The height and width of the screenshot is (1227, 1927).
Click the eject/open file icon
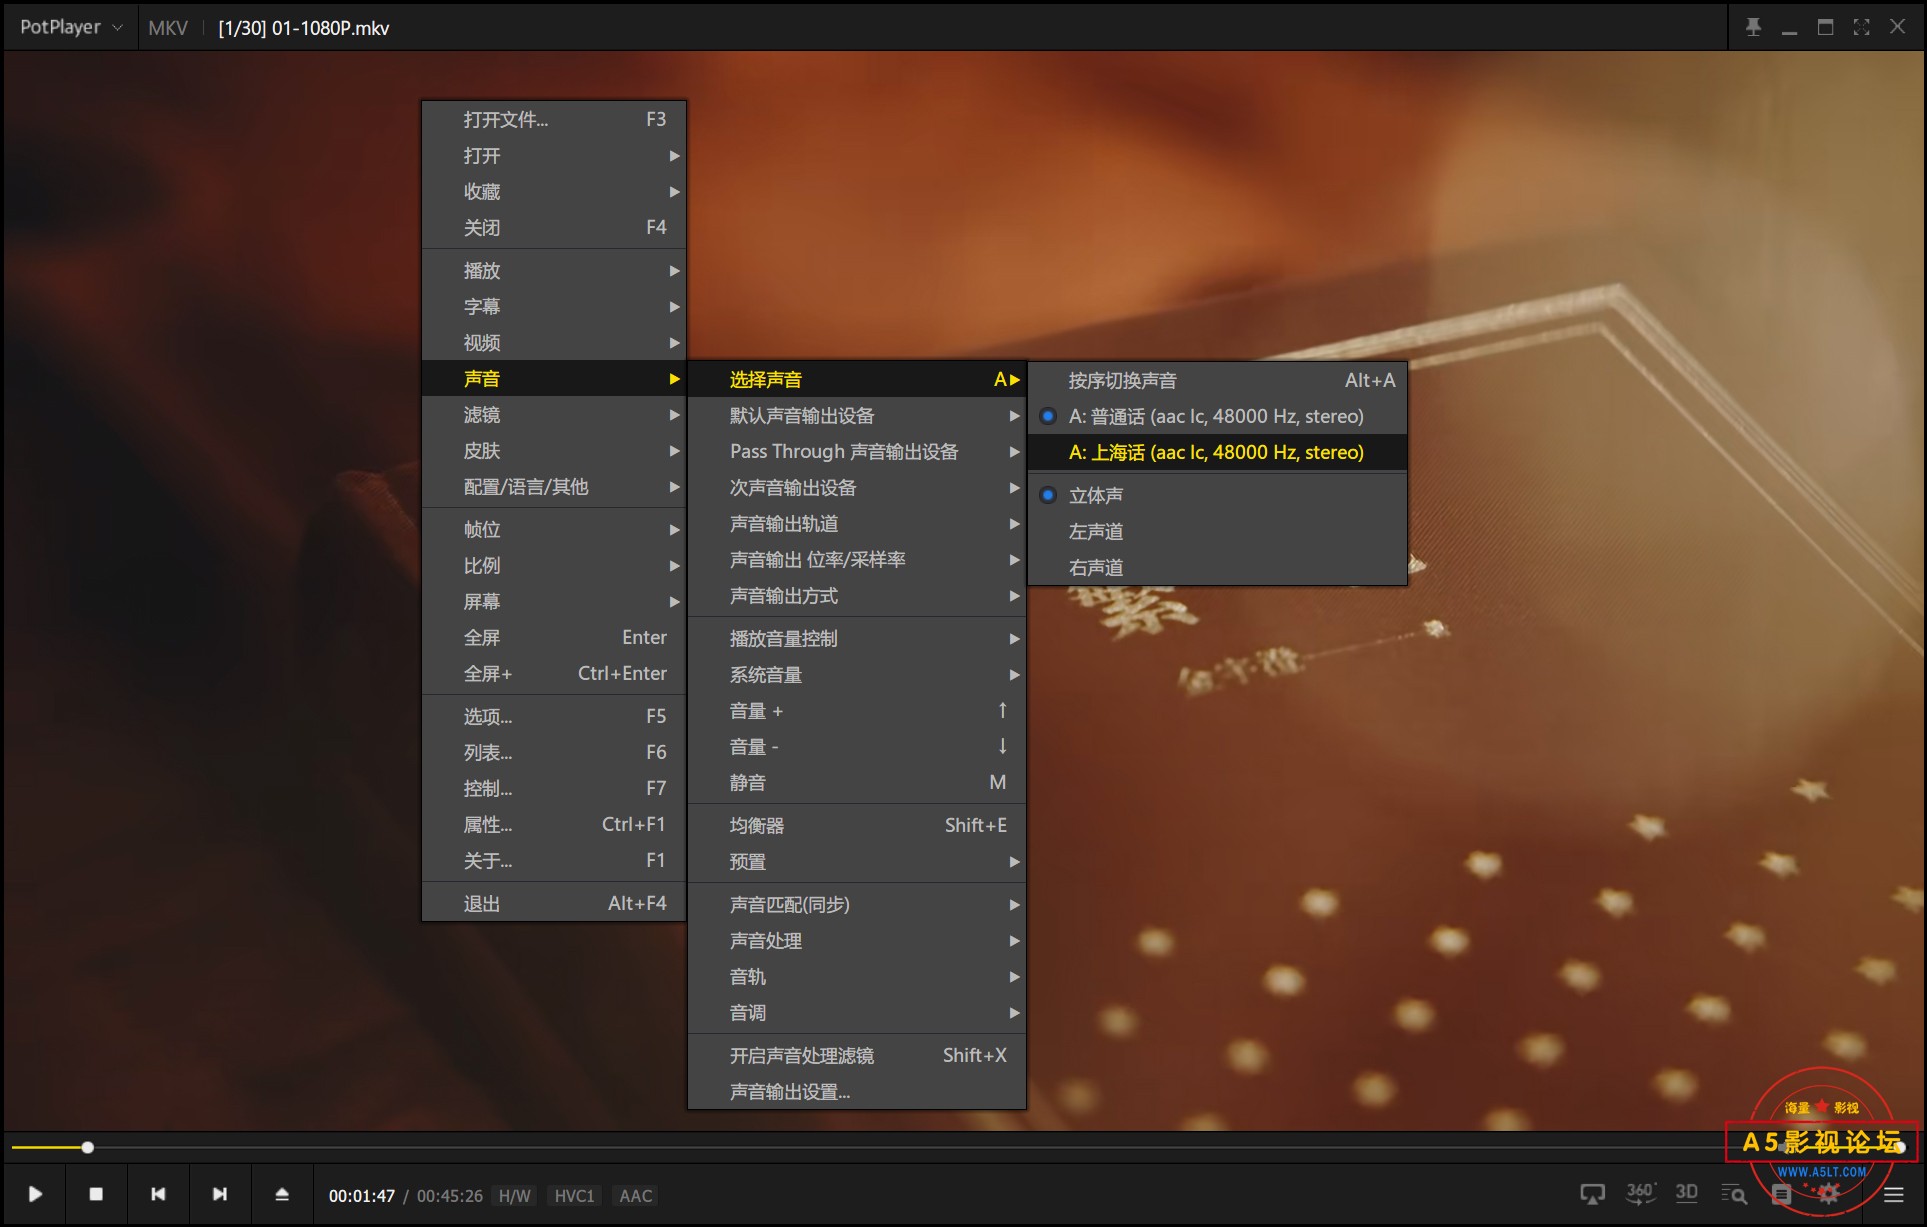point(282,1194)
